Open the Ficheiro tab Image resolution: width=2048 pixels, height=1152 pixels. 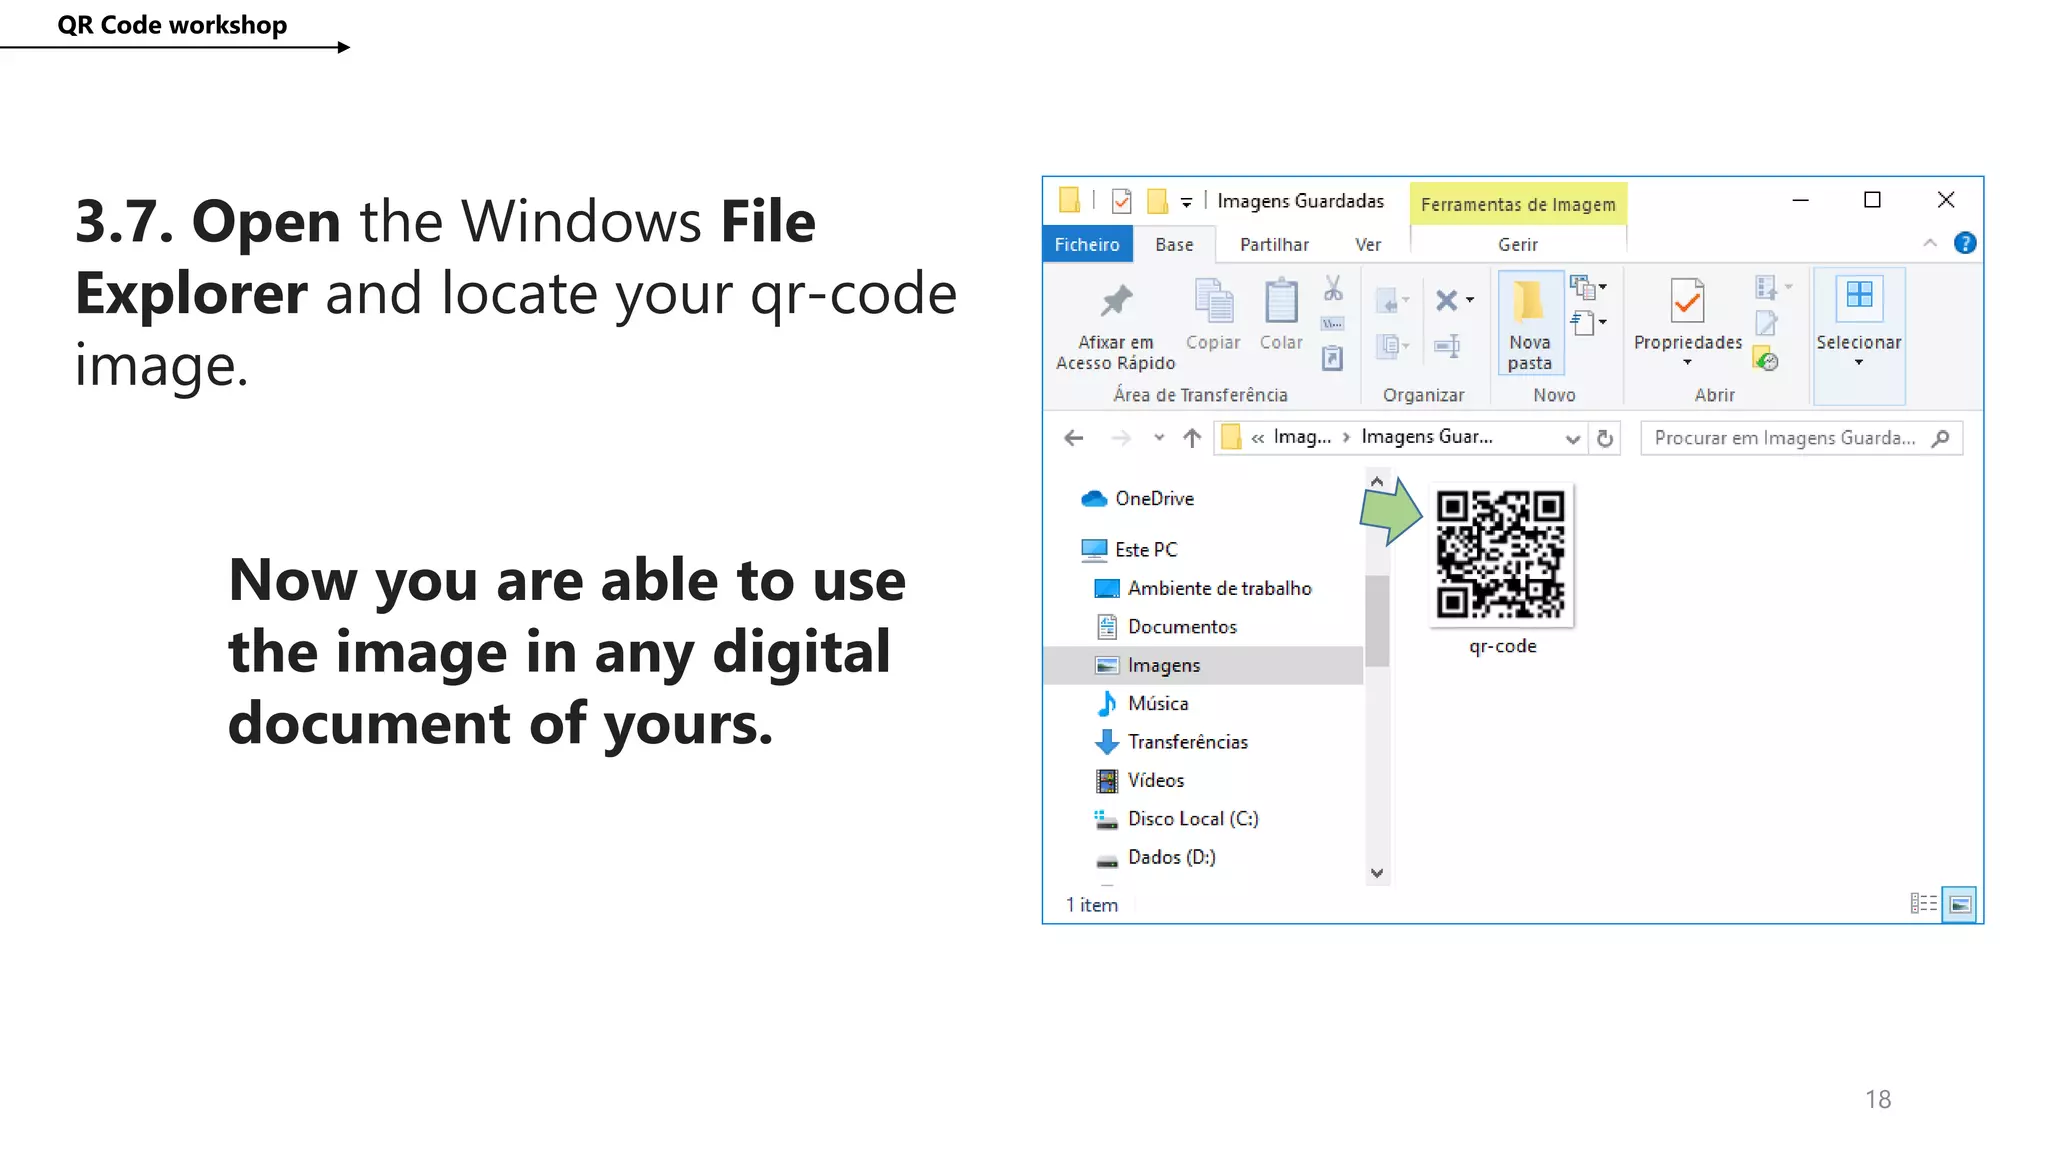[1087, 244]
